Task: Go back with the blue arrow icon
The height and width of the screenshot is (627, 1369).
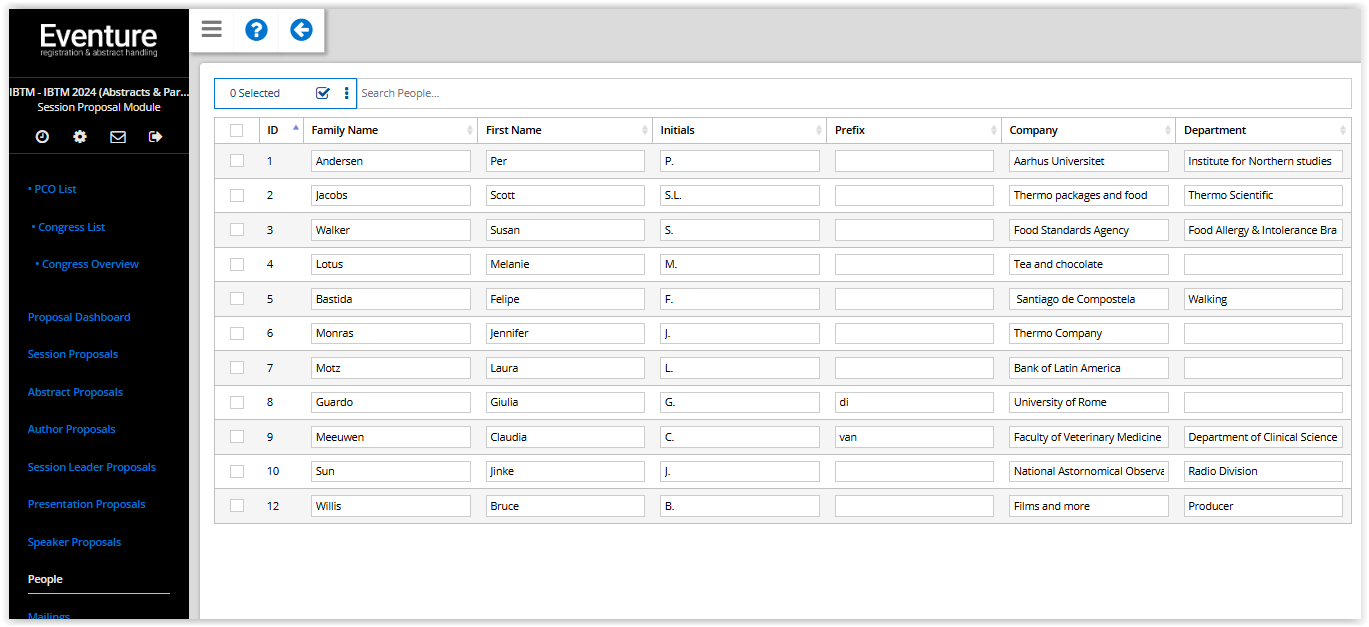Action: (301, 30)
